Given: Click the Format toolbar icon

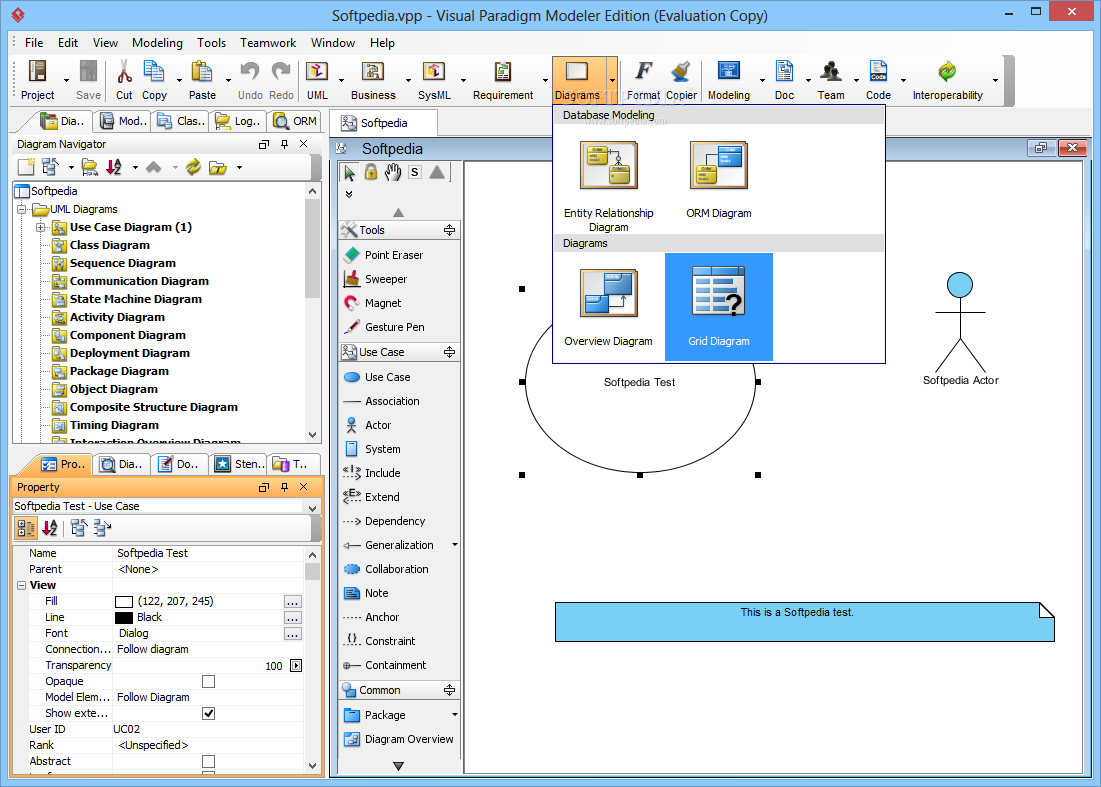Looking at the screenshot, I should (x=643, y=72).
